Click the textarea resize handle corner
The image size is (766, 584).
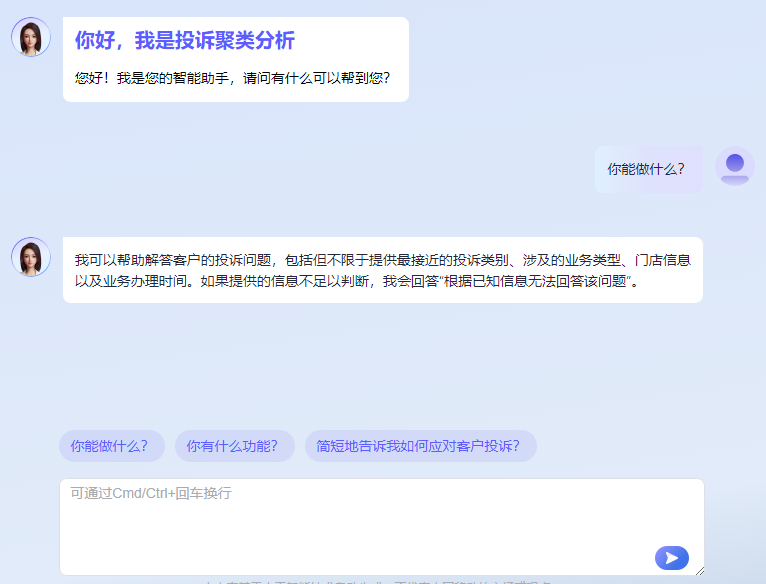699,570
